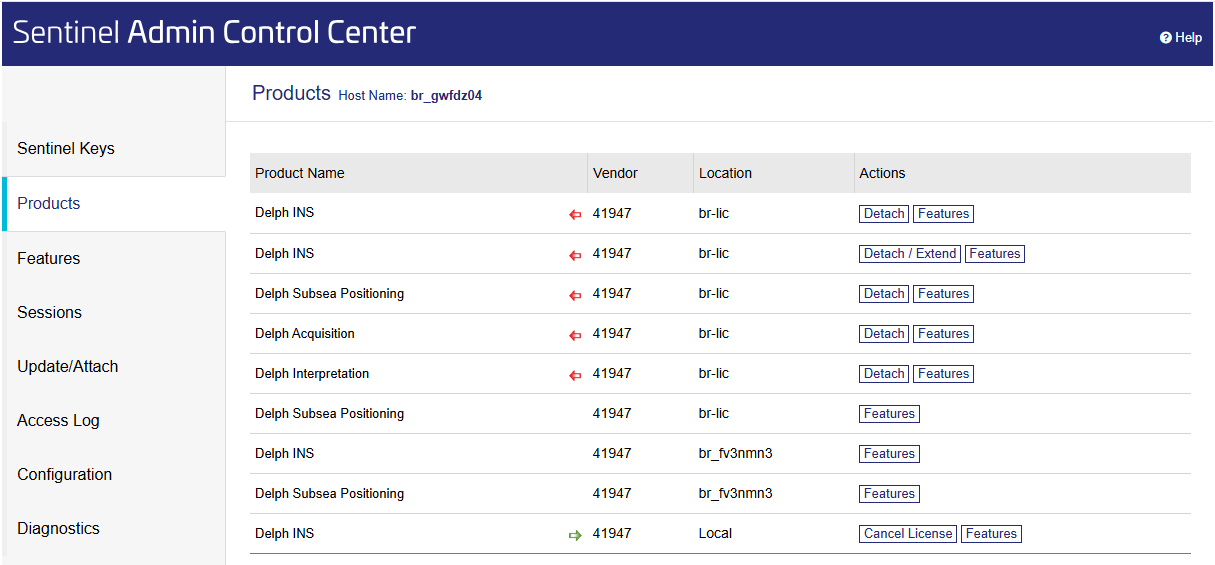Go to Features in the sidebar
The width and height of the screenshot is (1215, 565).
pyautogui.click(x=48, y=258)
